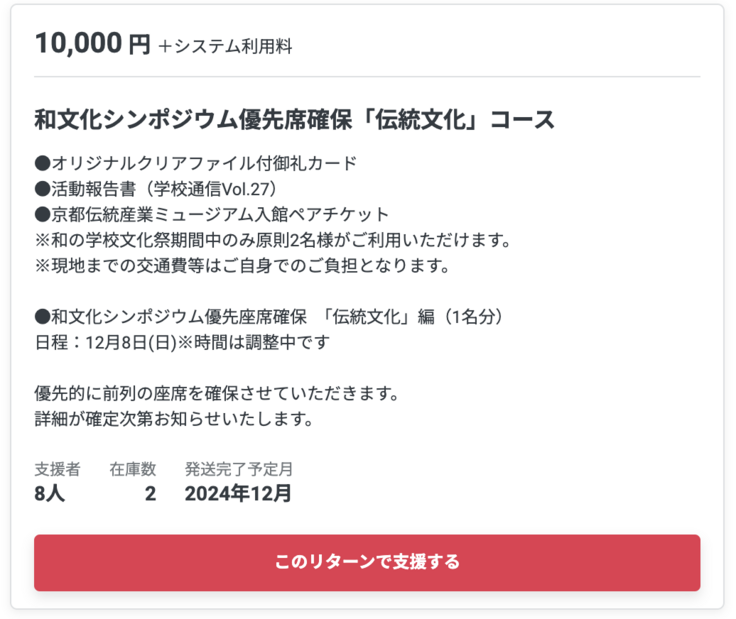This screenshot has width=736, height=619.
Task: Click the 詳細が確定次第お知らせ sentence
Action: tap(174, 420)
